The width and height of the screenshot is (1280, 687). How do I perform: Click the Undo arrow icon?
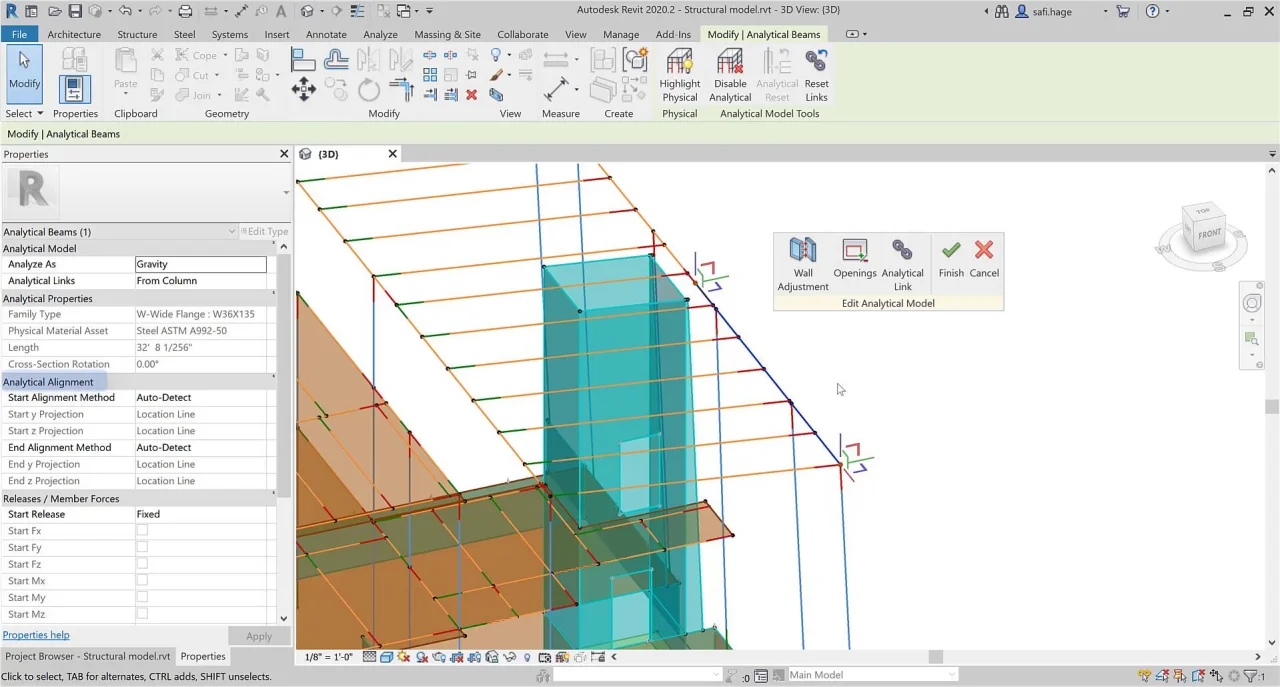pyautogui.click(x=125, y=11)
